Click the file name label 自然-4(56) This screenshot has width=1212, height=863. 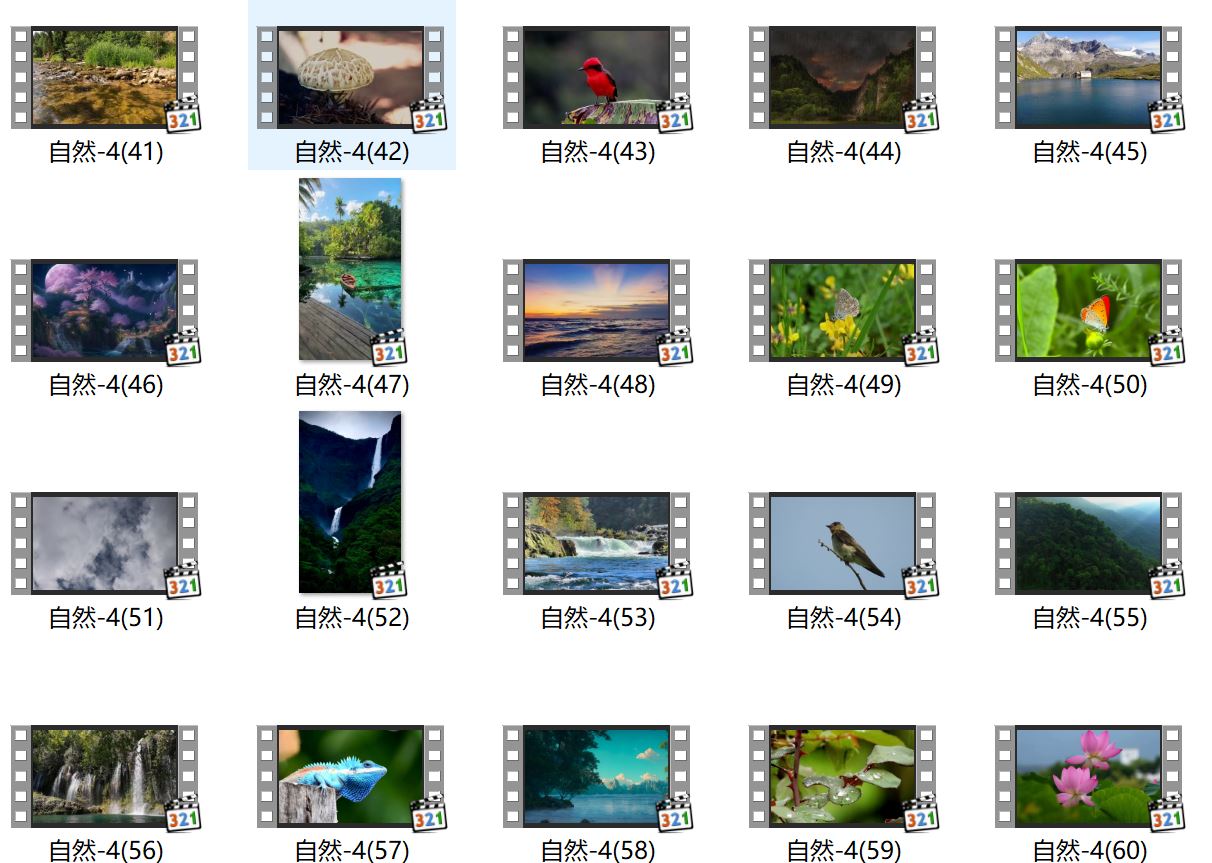106,850
